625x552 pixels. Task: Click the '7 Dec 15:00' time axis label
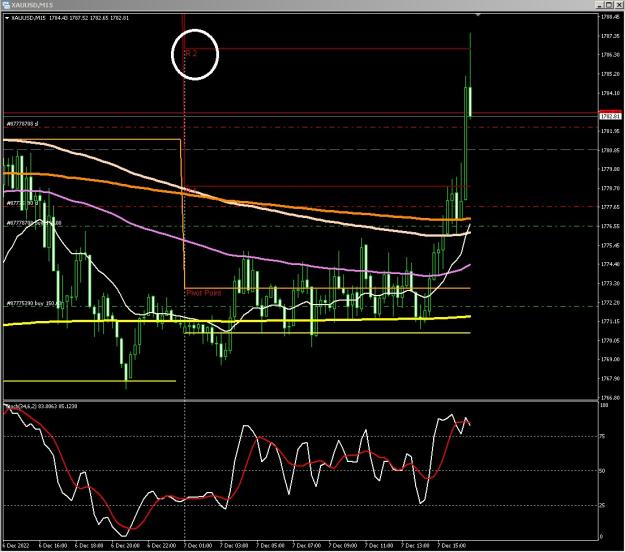(x=452, y=545)
